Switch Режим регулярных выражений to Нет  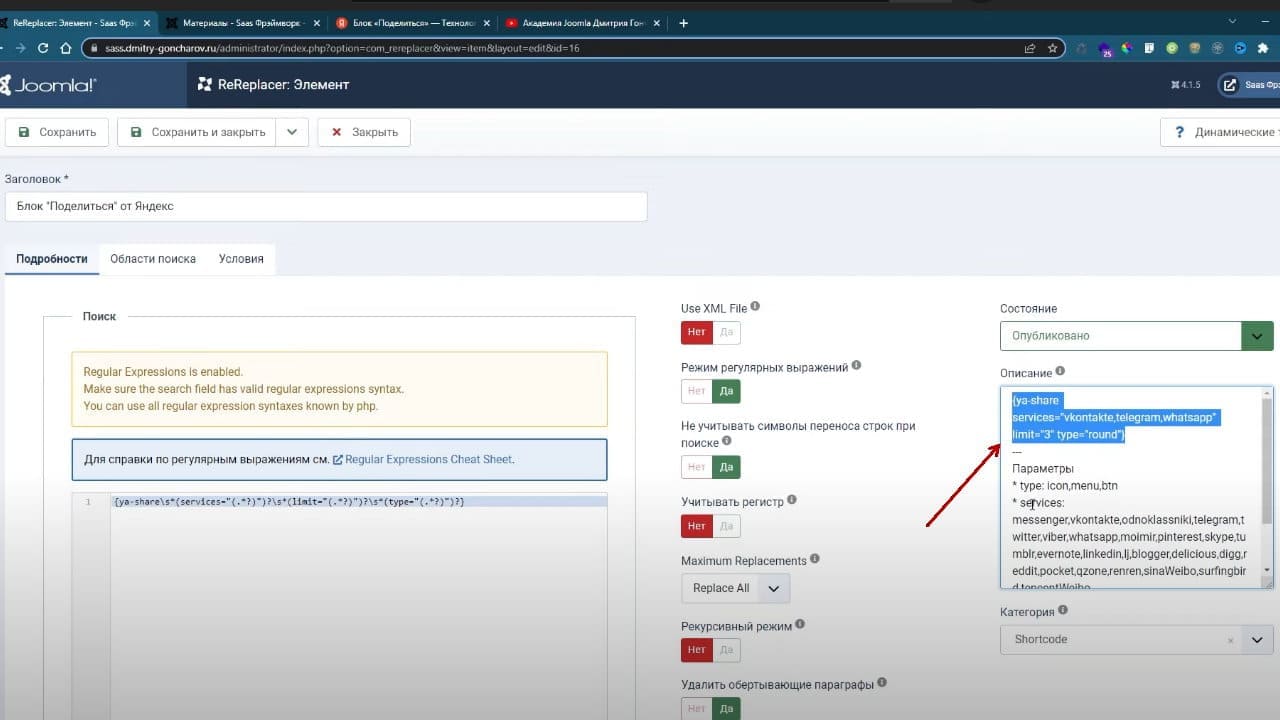tap(696, 391)
